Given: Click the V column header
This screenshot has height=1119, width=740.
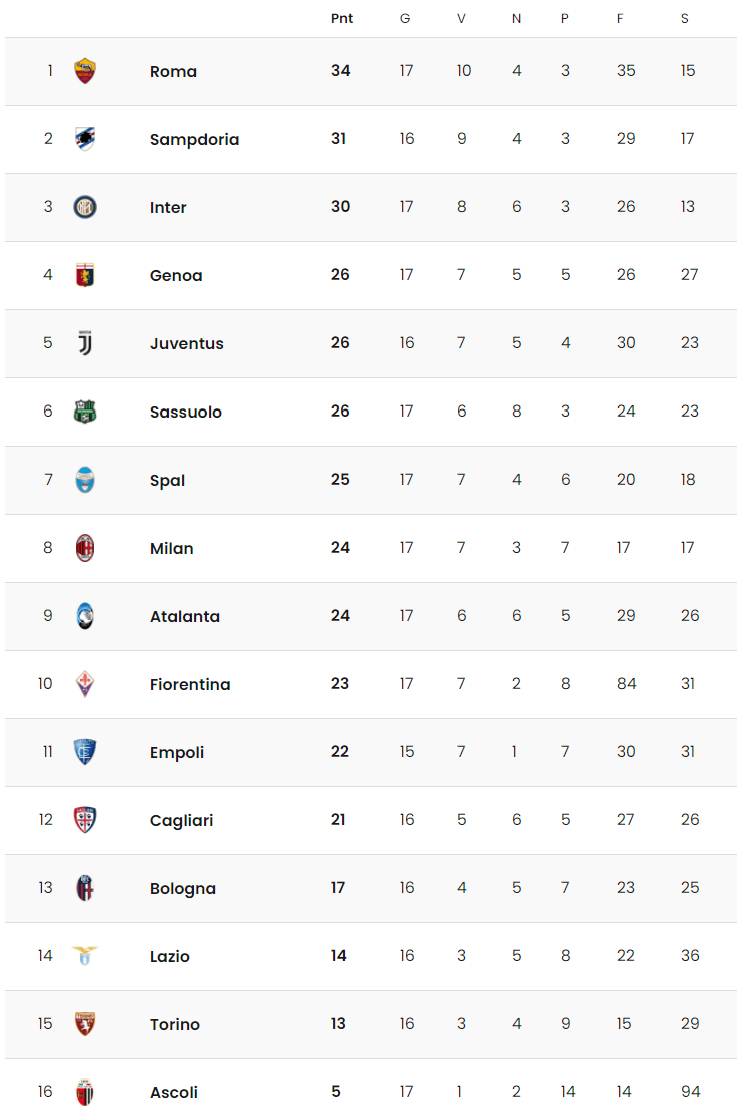Looking at the screenshot, I should 461,19.
